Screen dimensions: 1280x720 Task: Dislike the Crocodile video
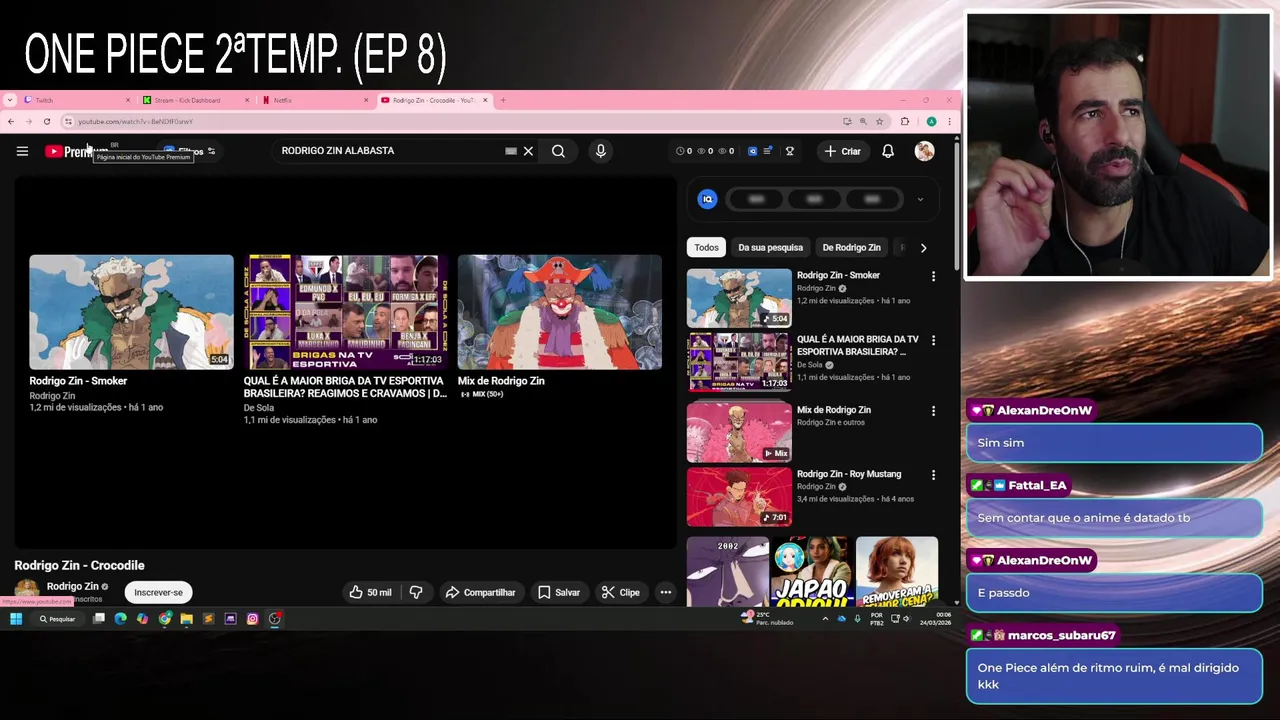coord(416,592)
